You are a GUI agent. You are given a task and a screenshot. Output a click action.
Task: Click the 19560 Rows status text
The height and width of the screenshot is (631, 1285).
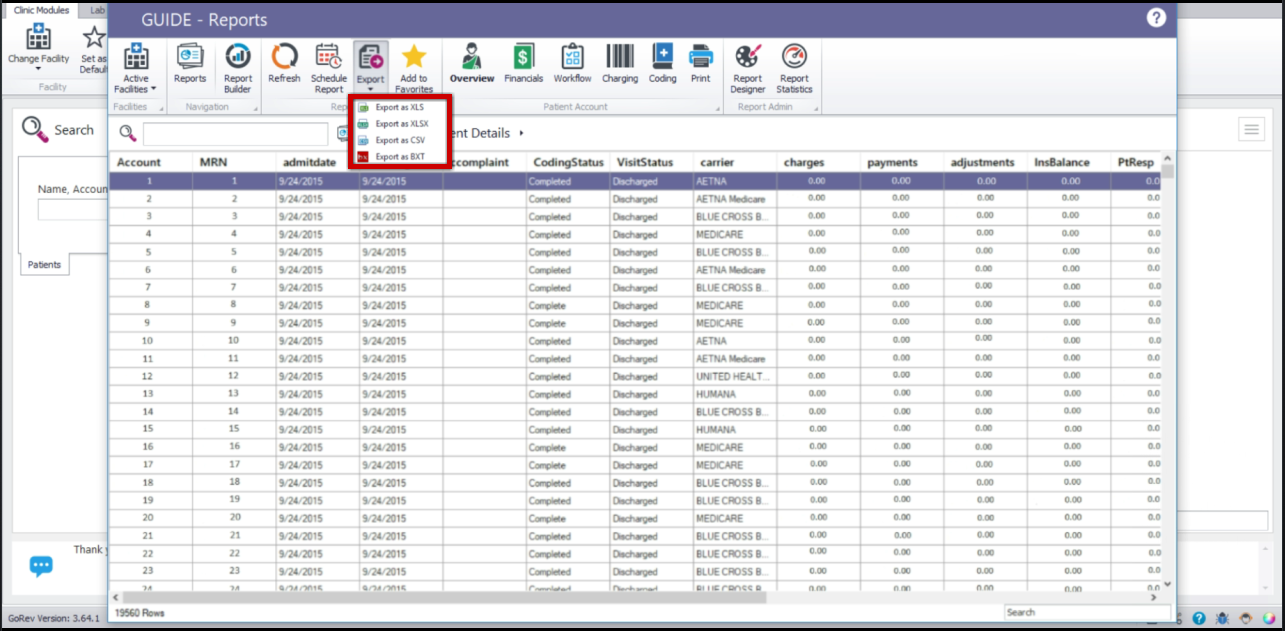click(140, 612)
